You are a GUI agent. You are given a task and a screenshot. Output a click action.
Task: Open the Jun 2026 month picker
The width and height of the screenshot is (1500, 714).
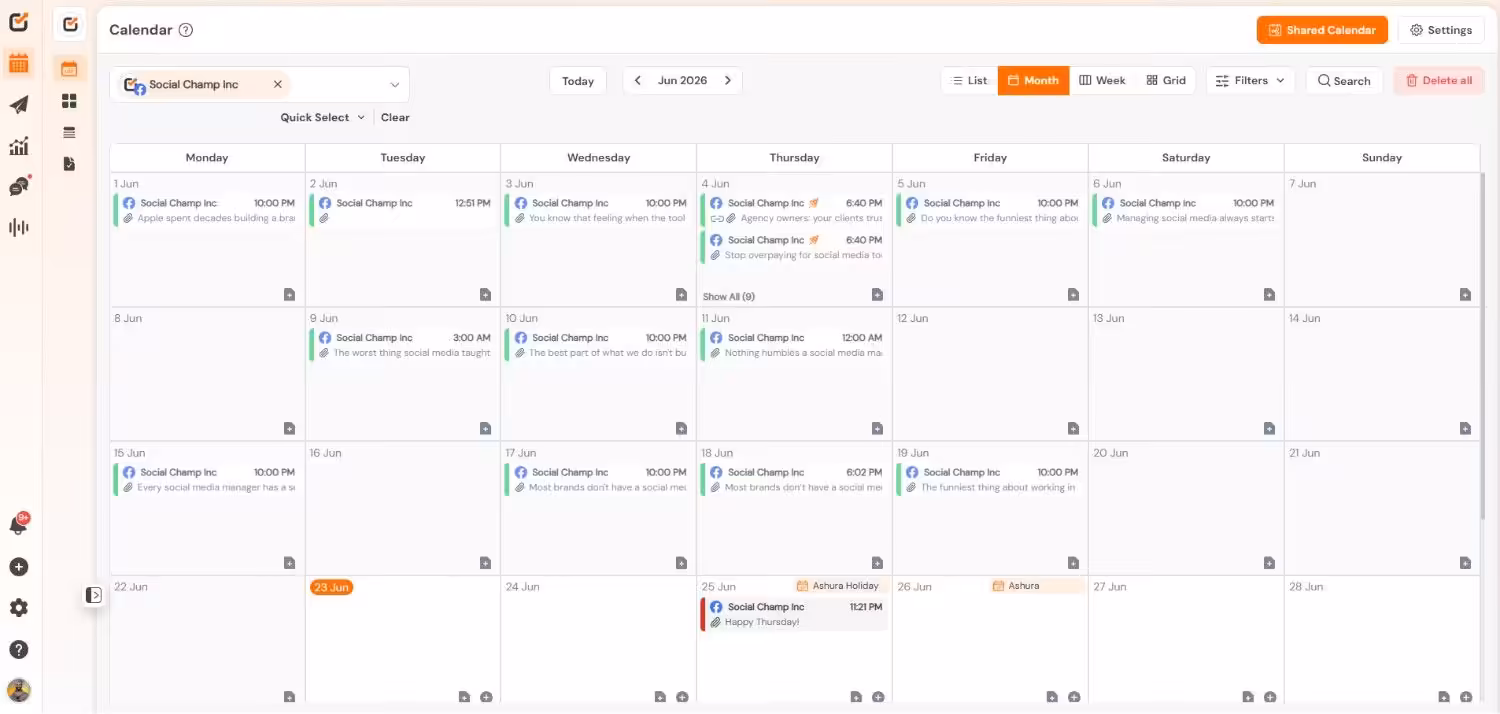[682, 81]
